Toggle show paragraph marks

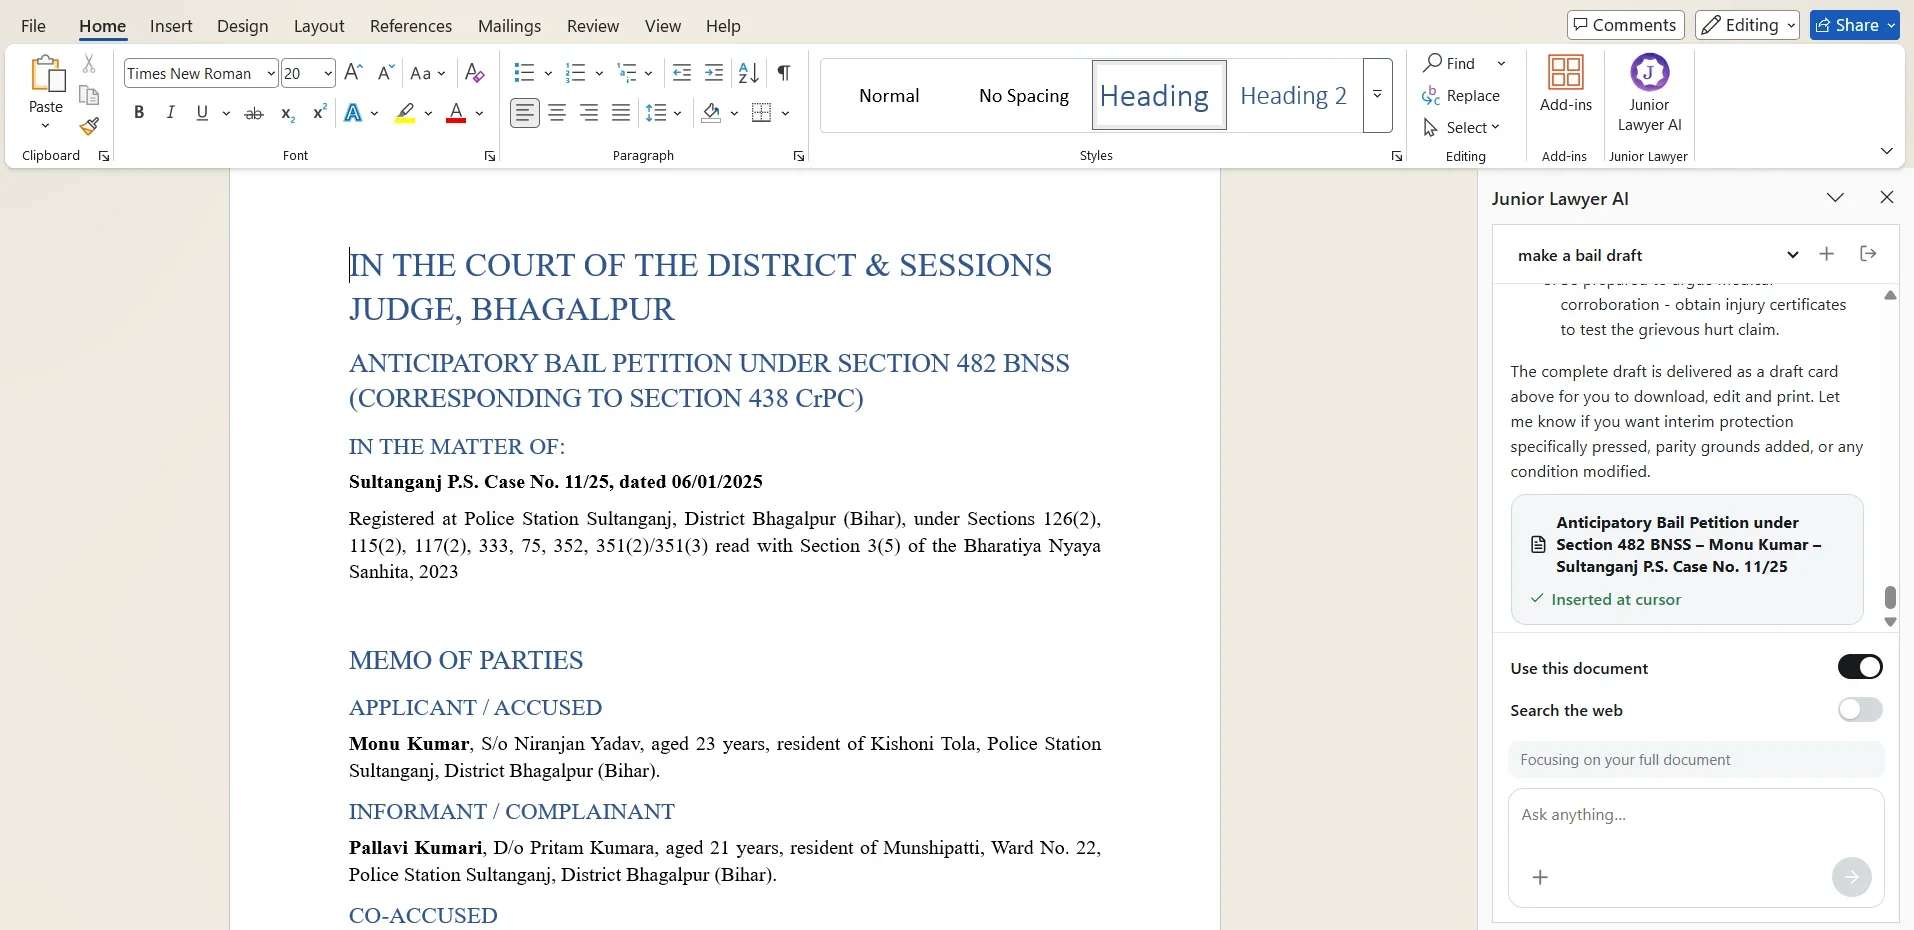click(784, 73)
